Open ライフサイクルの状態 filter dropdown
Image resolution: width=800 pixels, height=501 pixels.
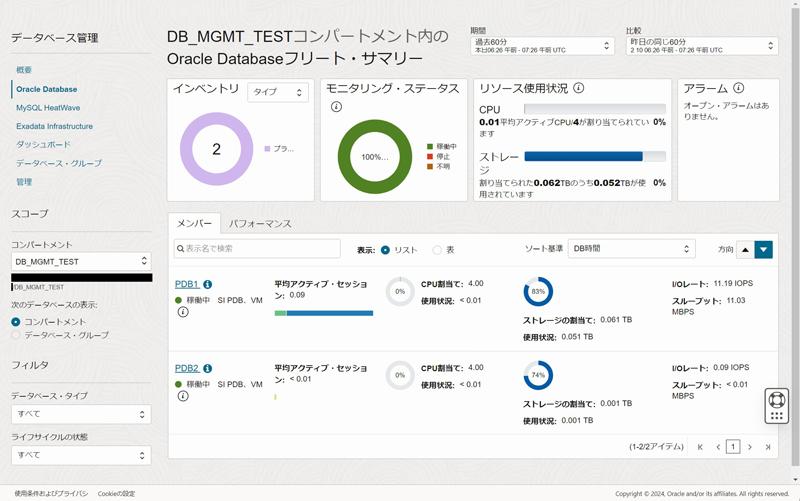tap(81, 455)
